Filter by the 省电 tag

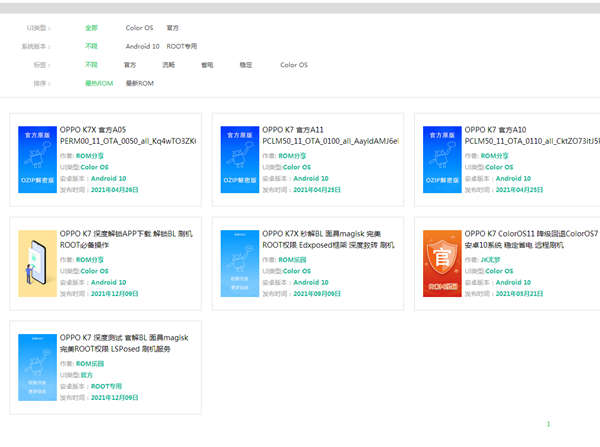coord(207,64)
